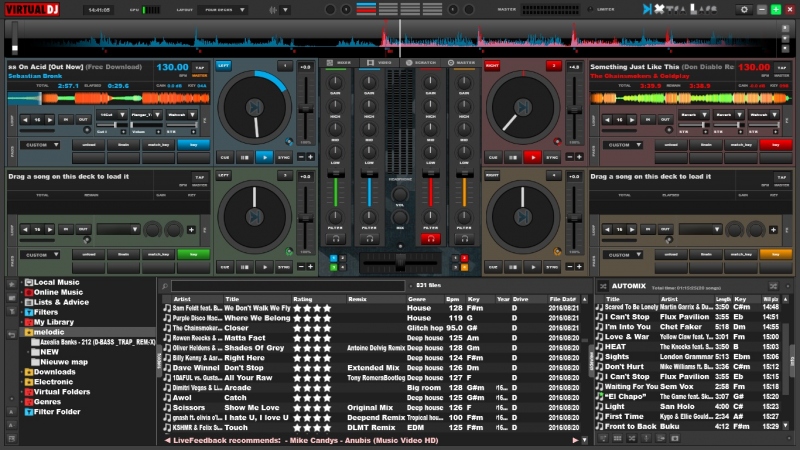Open the settings gear in title bar

point(743,9)
